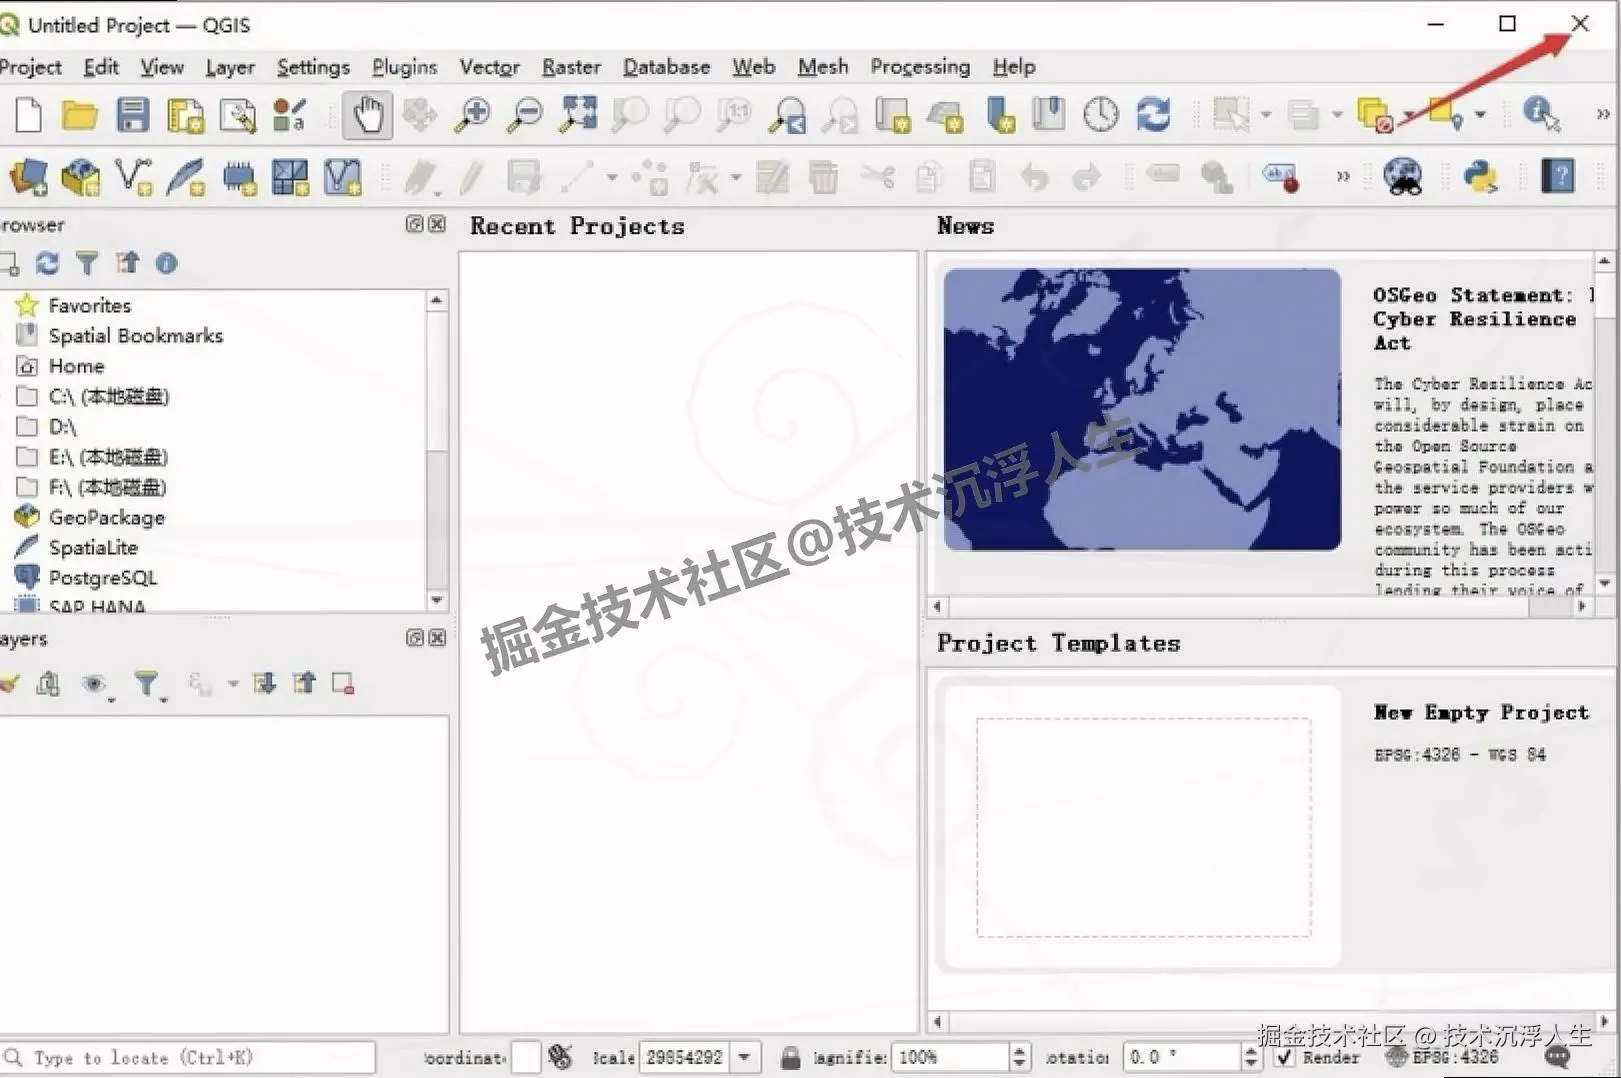Viewport: 1621px width, 1078px height.
Task: Open the Edit menu
Action: click(101, 67)
